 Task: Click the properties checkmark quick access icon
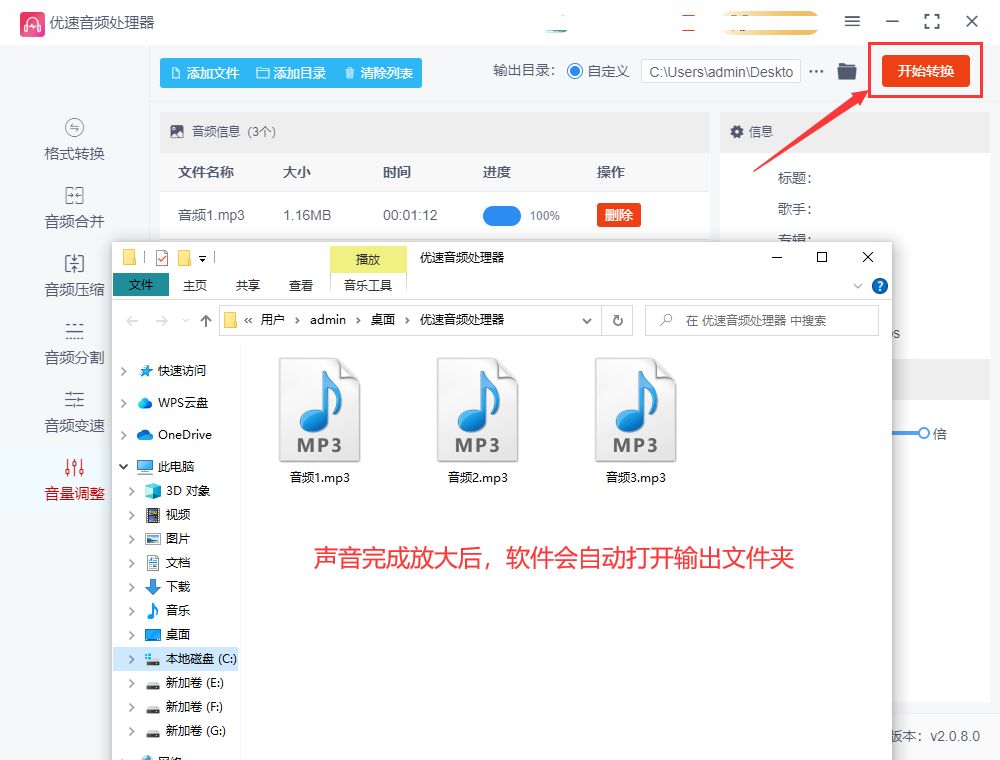click(x=162, y=258)
